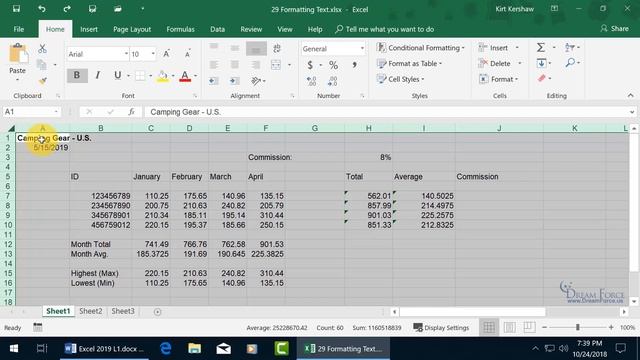This screenshot has height=360, width=640.
Task: Cut selection with the scissors icon
Action: coord(42,49)
